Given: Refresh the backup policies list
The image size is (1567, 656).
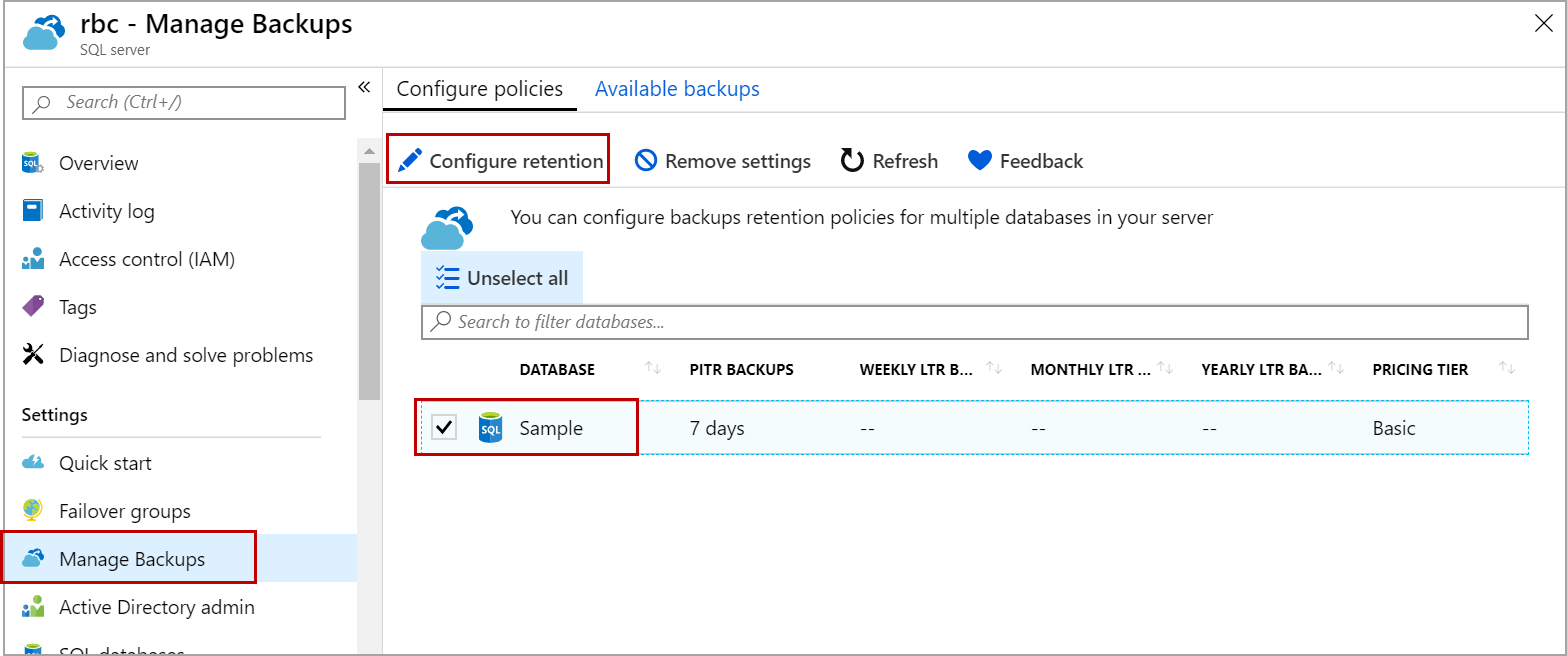Looking at the screenshot, I should click(888, 160).
